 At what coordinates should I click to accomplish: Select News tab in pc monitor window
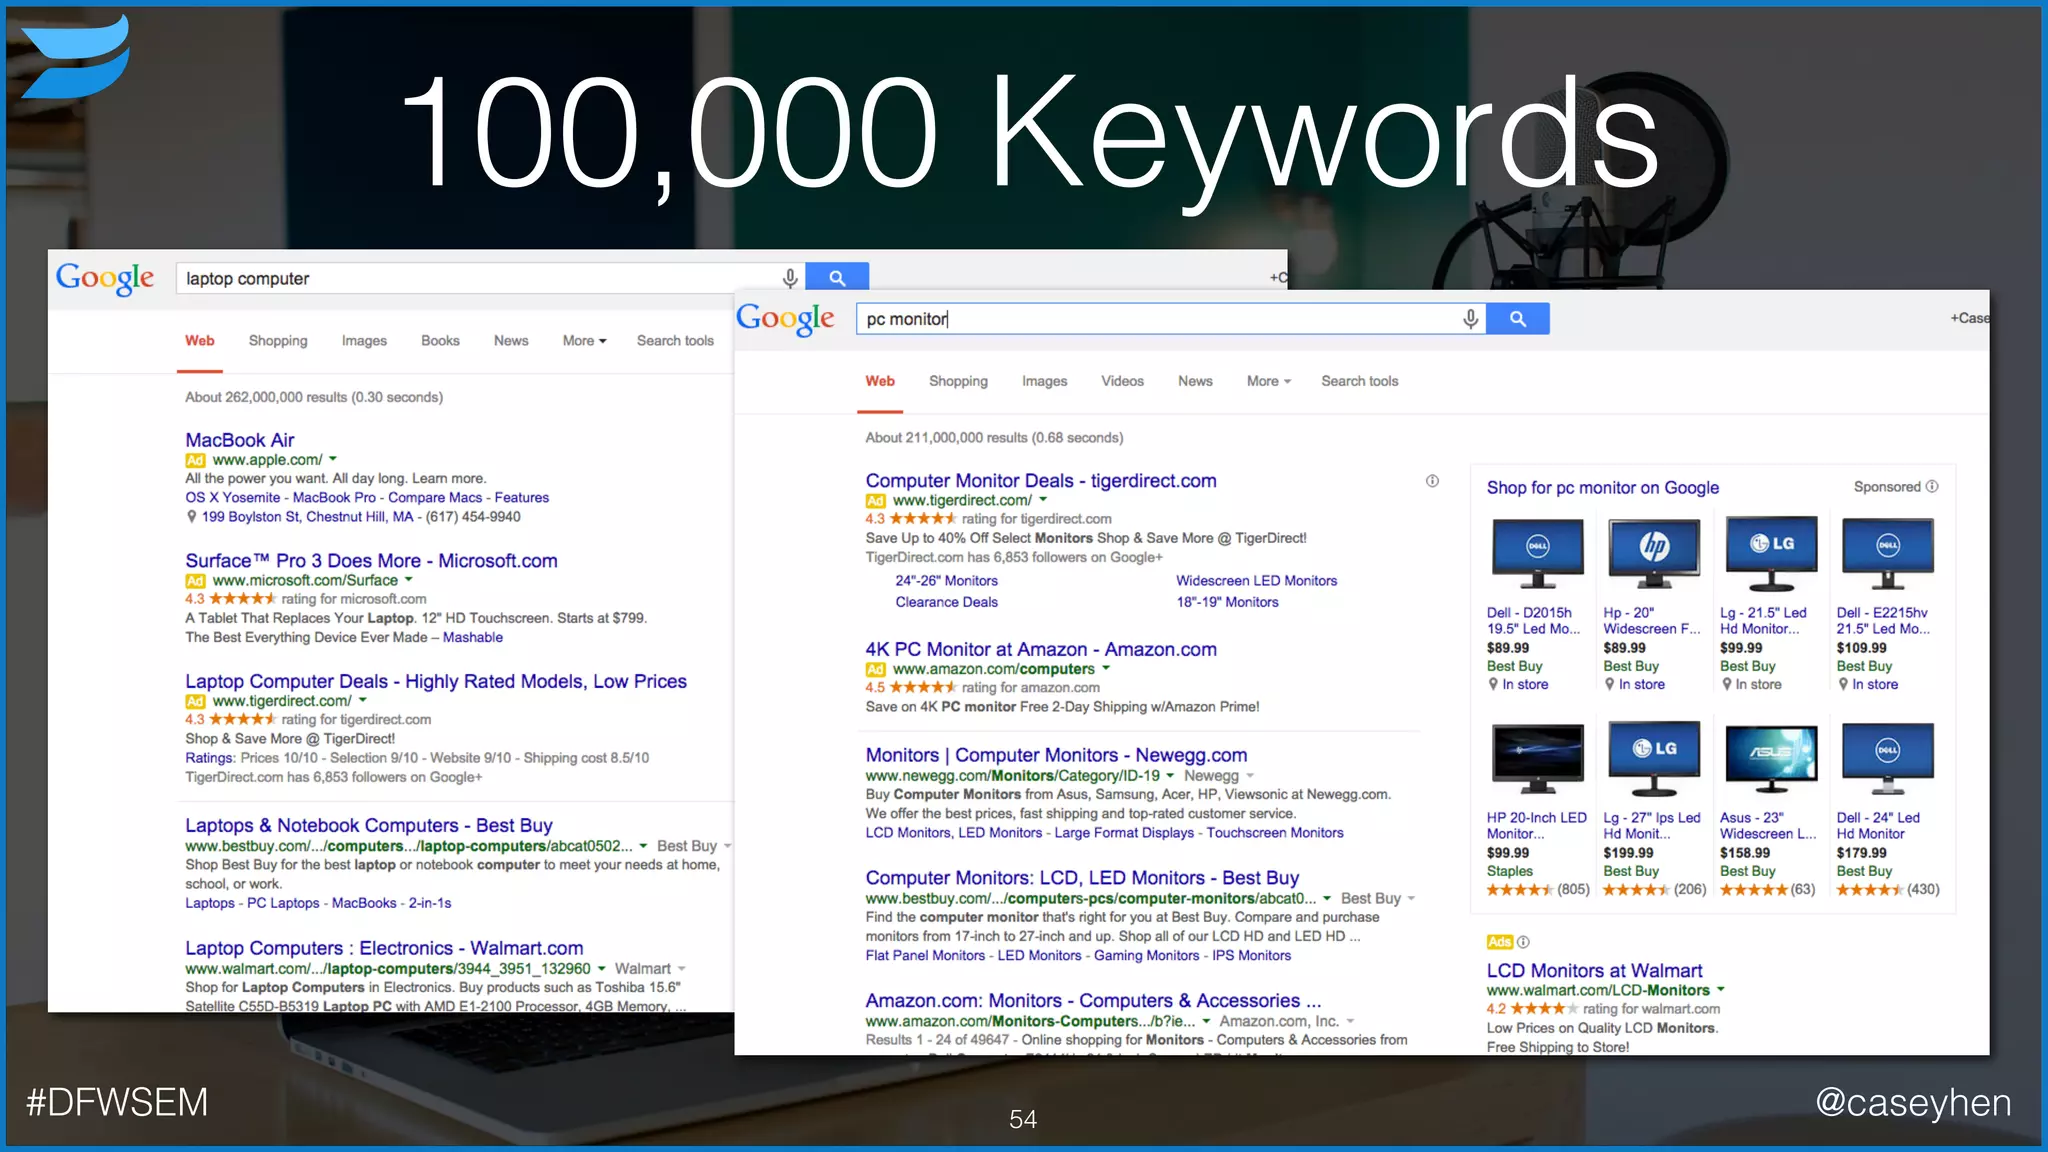point(1195,381)
